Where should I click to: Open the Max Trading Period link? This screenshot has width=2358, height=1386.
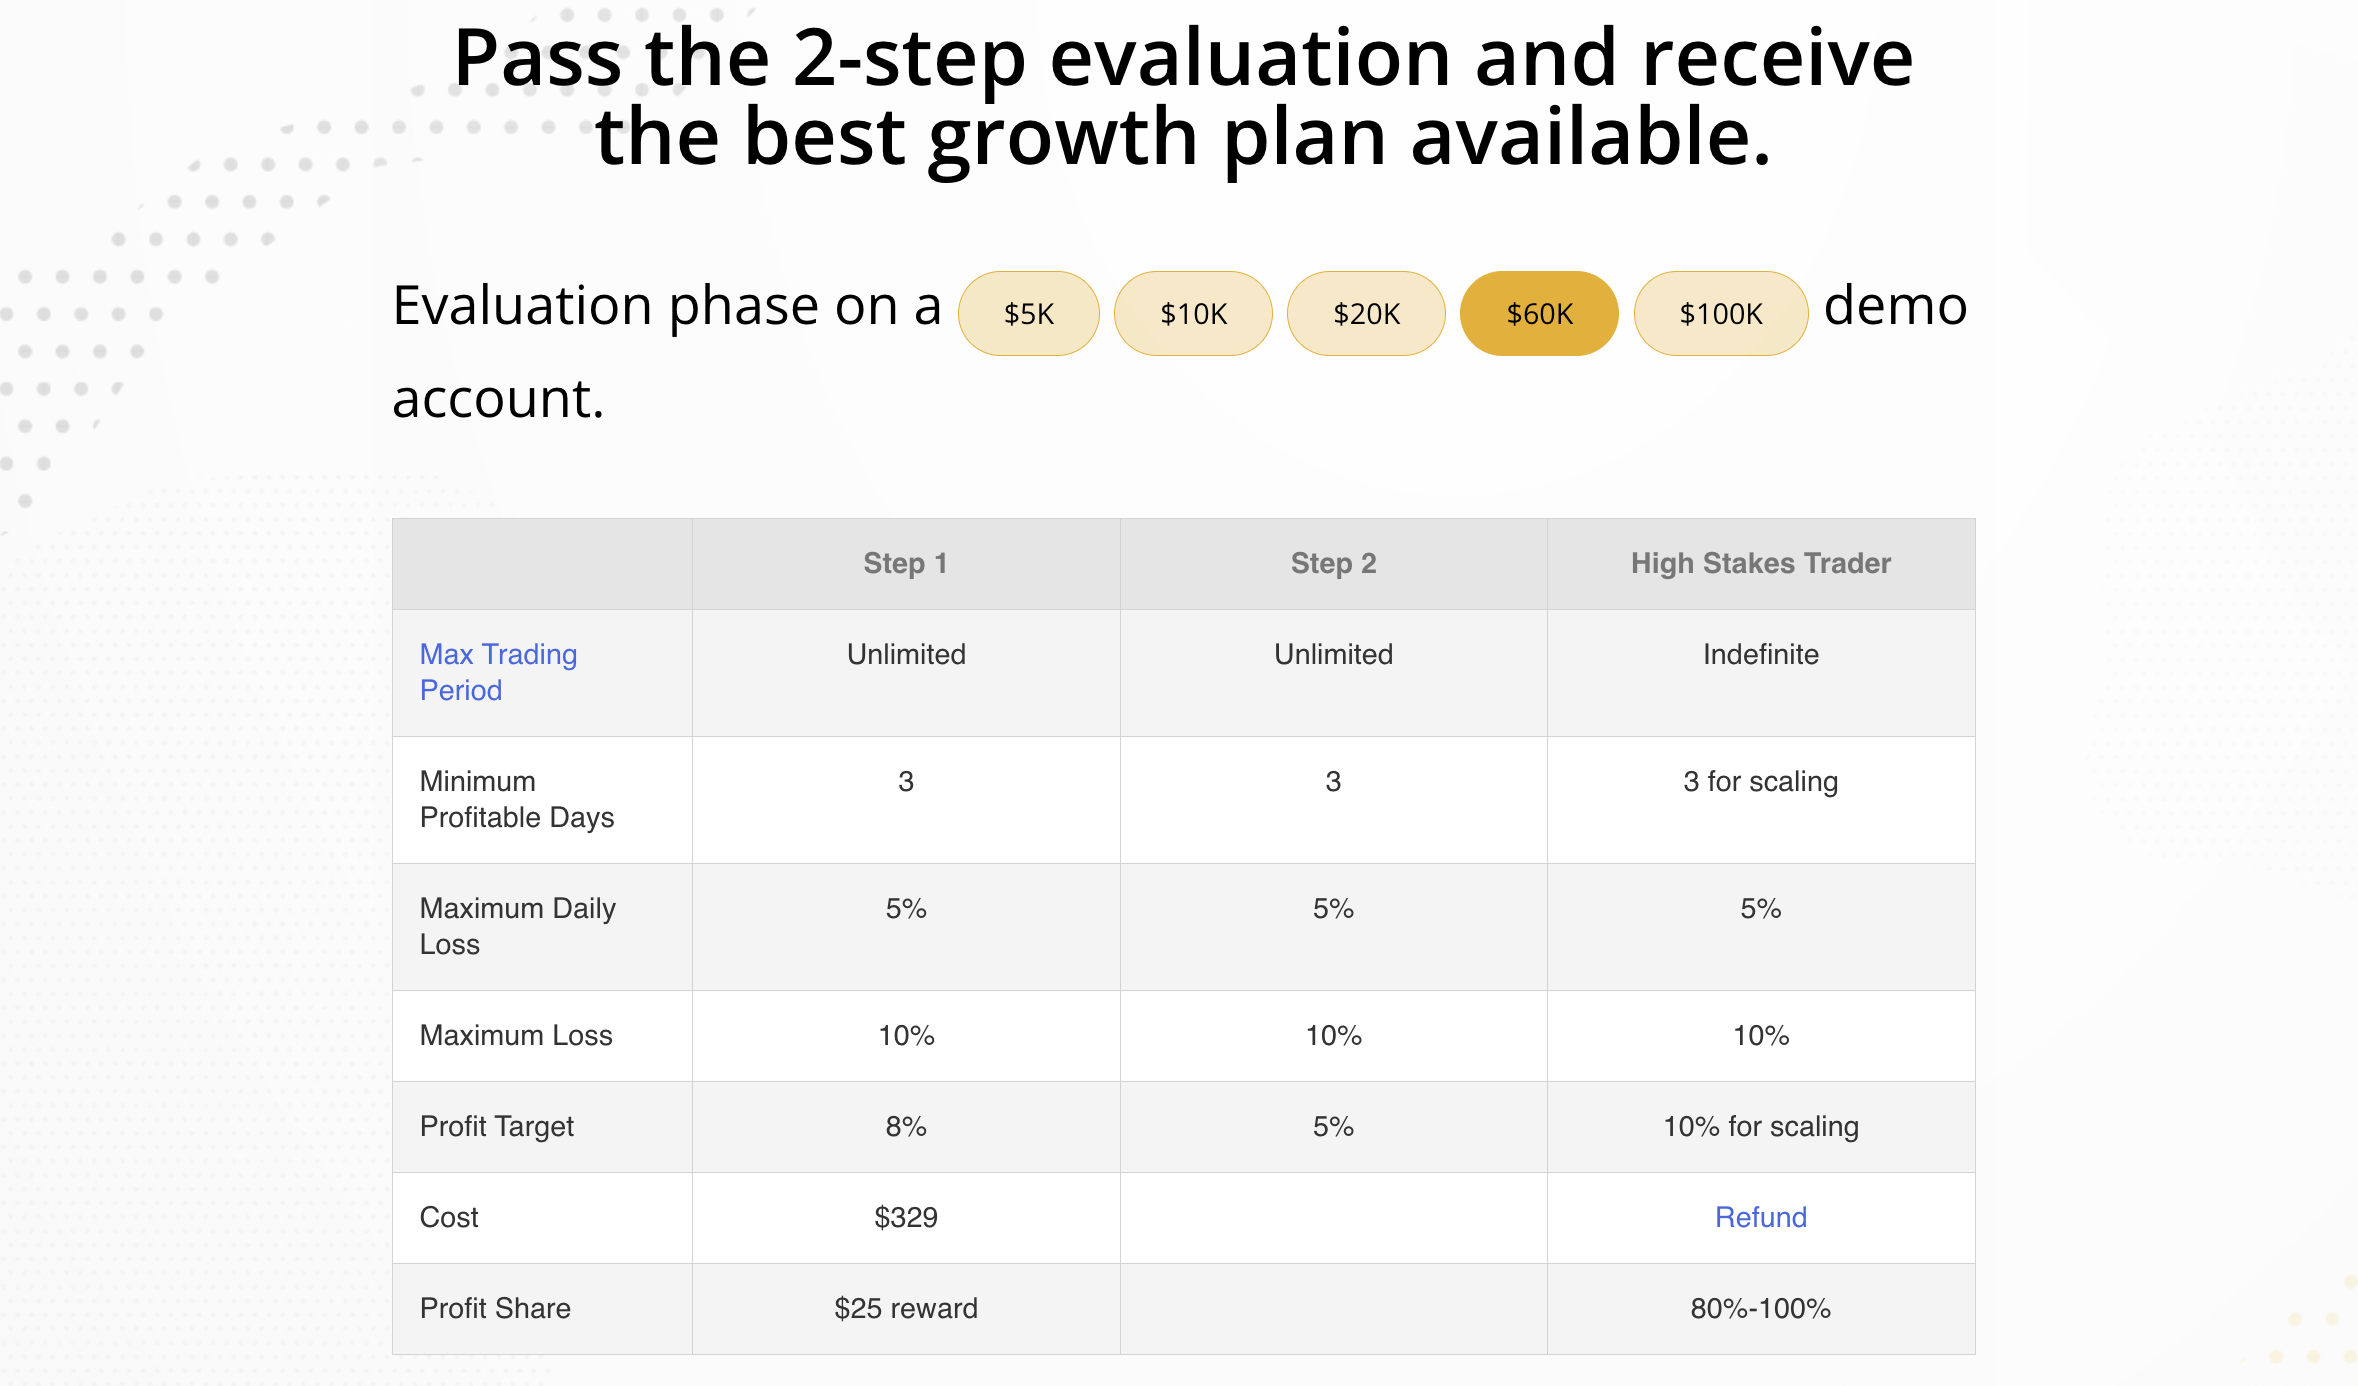pos(498,672)
